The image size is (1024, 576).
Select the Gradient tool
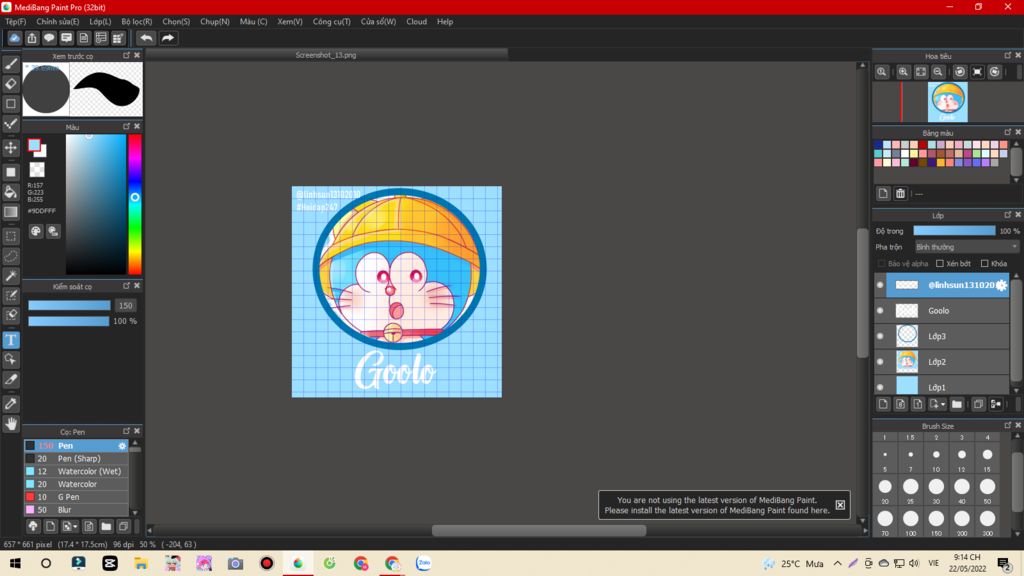[x=11, y=212]
